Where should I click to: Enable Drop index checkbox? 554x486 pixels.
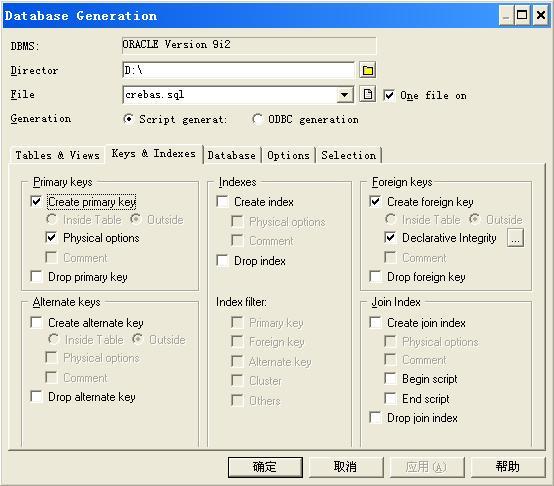coord(222,261)
